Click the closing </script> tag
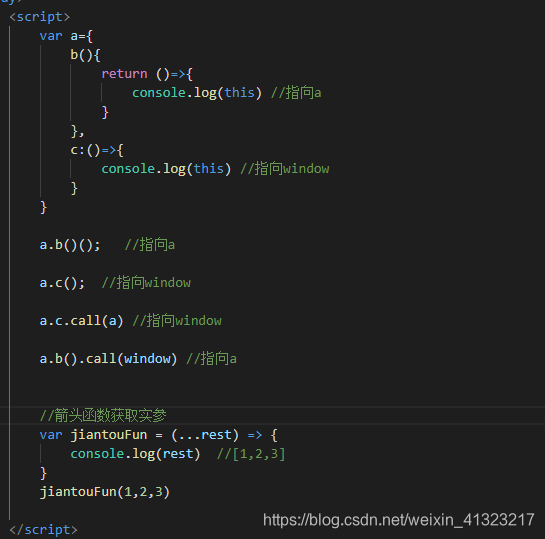Image resolution: width=545 pixels, height=539 pixels. click(x=43, y=530)
